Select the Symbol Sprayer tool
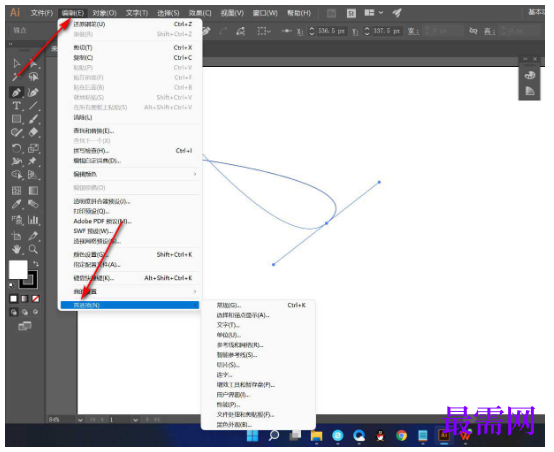 (16, 220)
